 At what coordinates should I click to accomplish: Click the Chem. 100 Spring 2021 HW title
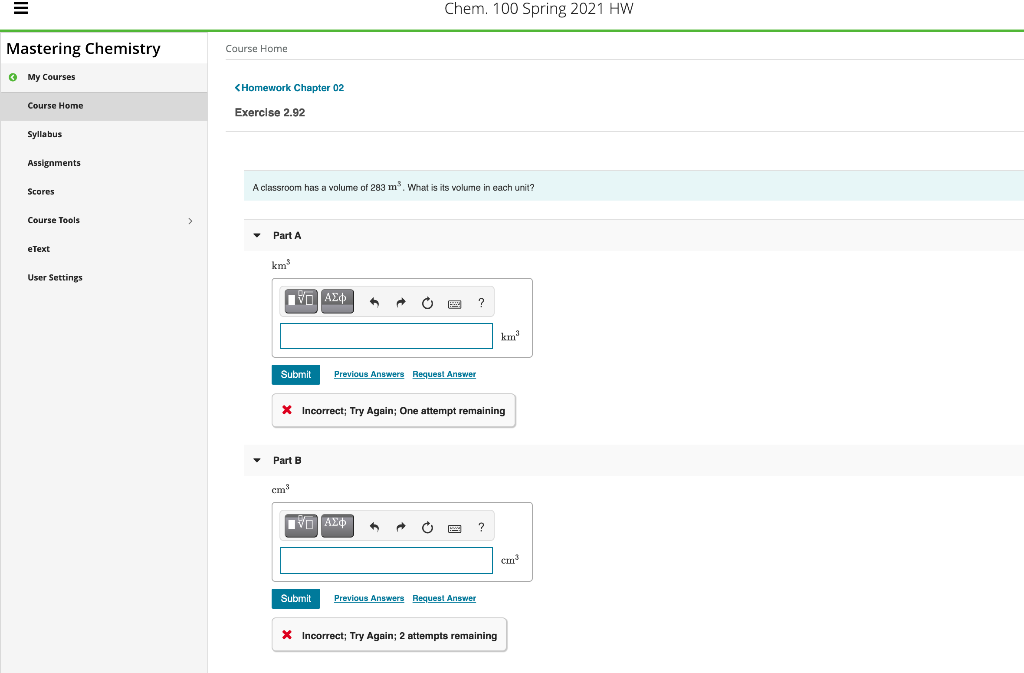pos(539,9)
